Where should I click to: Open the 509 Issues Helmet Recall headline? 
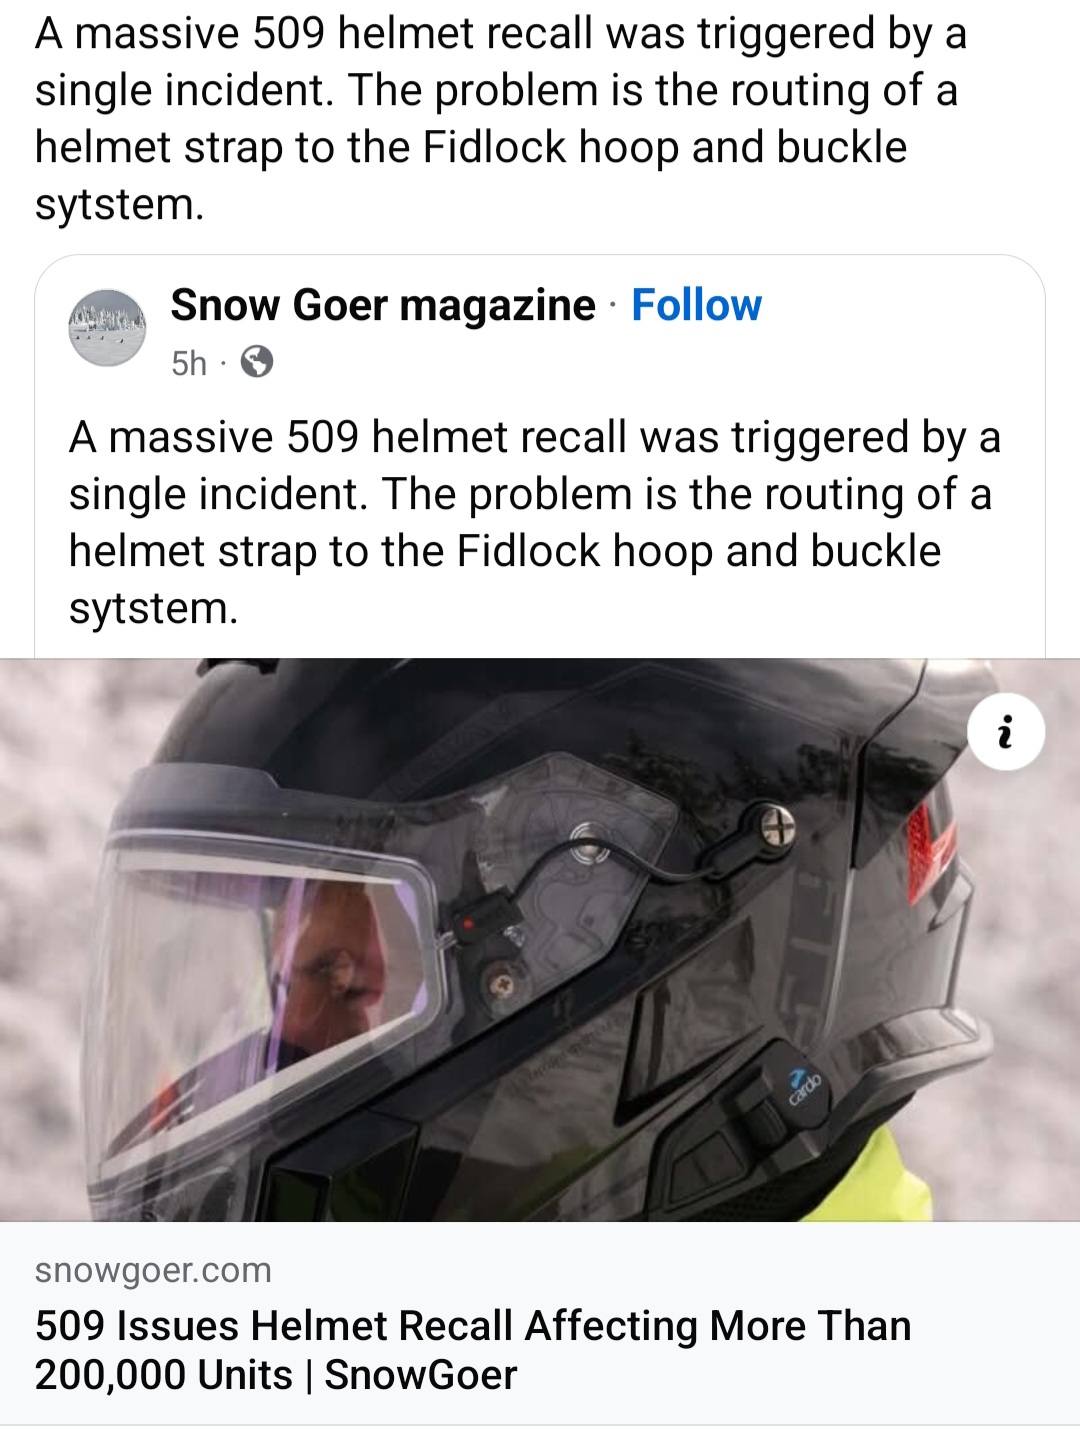pyautogui.click(x=473, y=1350)
